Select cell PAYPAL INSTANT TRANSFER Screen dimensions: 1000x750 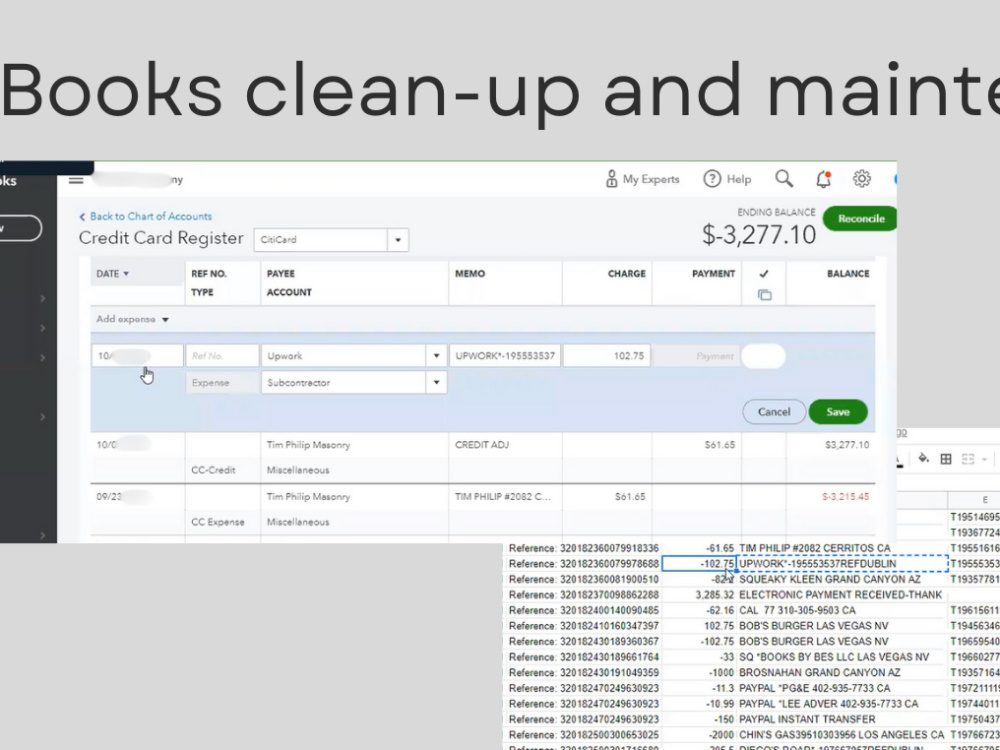(x=842, y=719)
